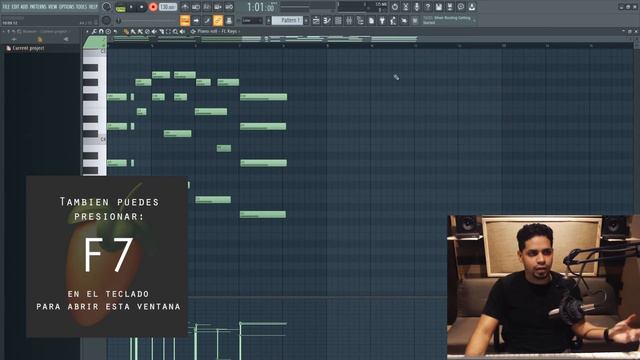The height and width of the screenshot is (360, 640).
Task: Open 'Piano roll - FL Keys' target channel
Action: pyautogui.click(x=217, y=31)
